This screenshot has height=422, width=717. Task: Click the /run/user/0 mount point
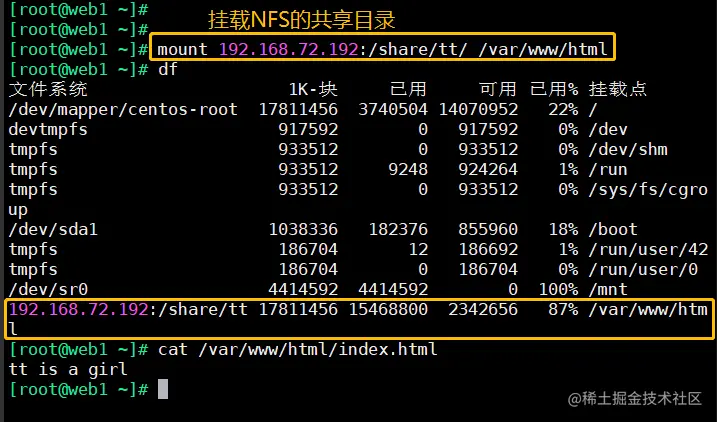643,269
